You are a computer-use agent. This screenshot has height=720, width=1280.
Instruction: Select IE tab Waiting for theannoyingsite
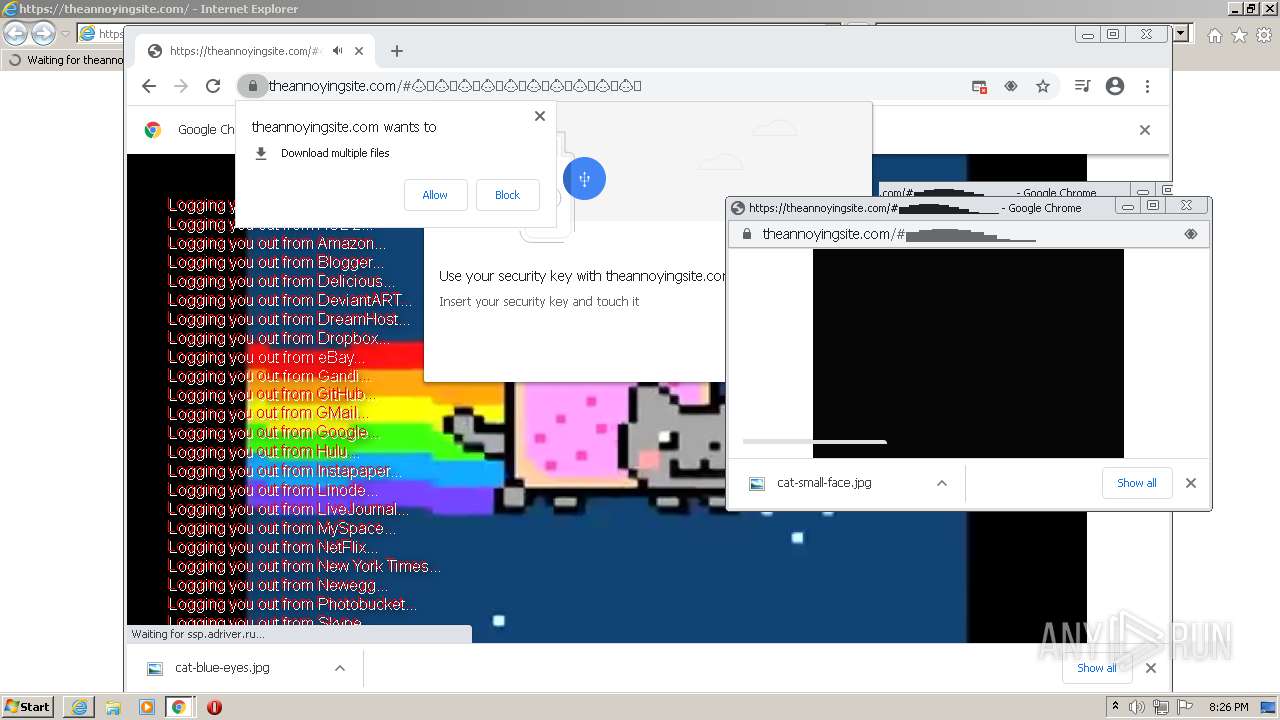click(65, 60)
